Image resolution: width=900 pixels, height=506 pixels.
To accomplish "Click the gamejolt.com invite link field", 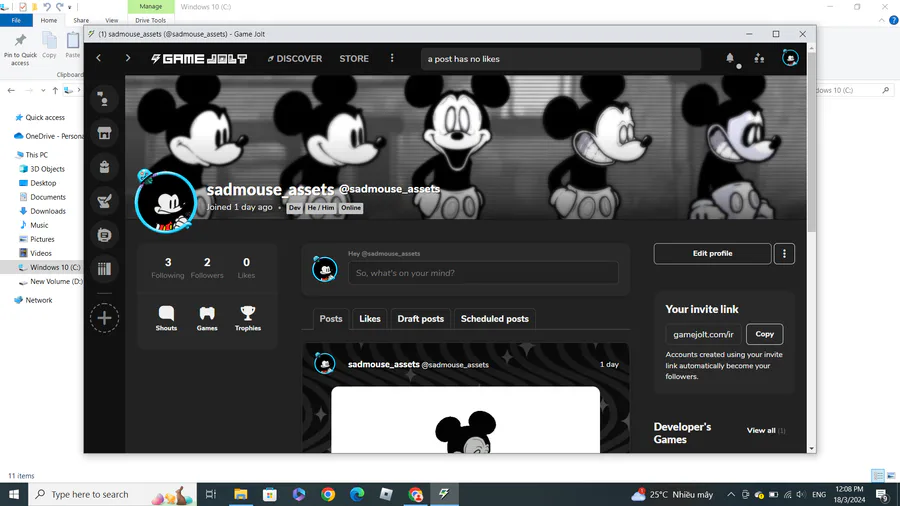I will pos(703,334).
